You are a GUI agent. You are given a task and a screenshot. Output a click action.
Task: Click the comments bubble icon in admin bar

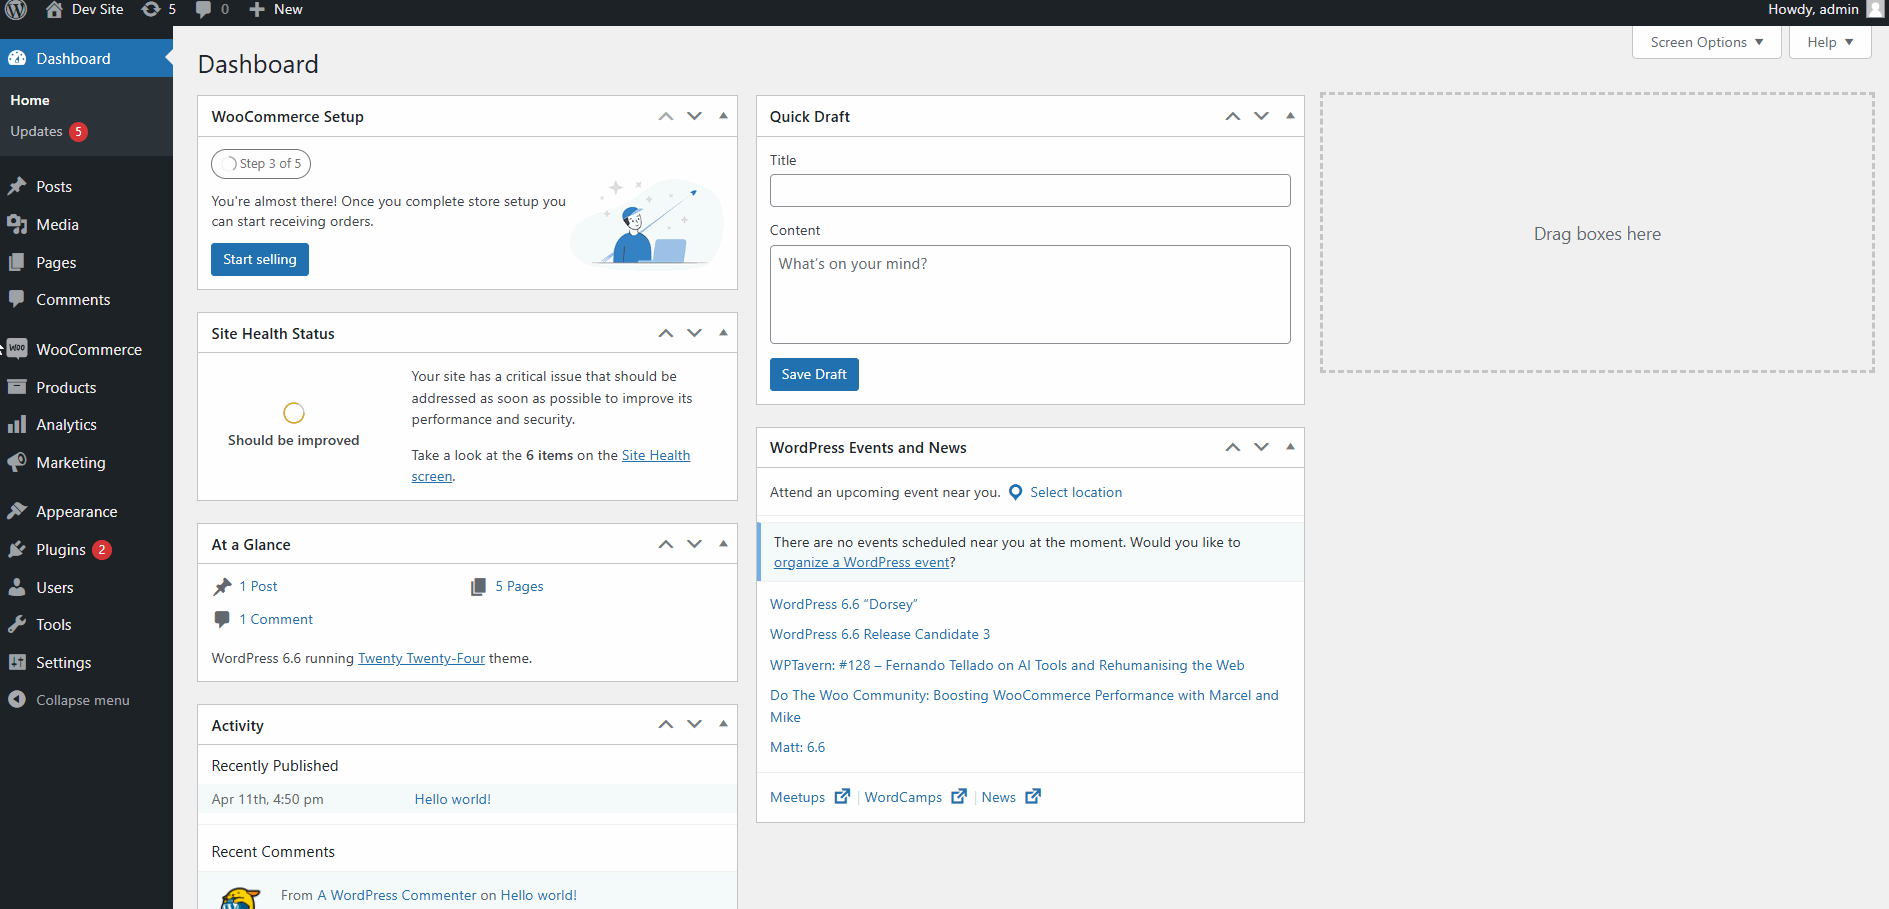[x=204, y=10]
